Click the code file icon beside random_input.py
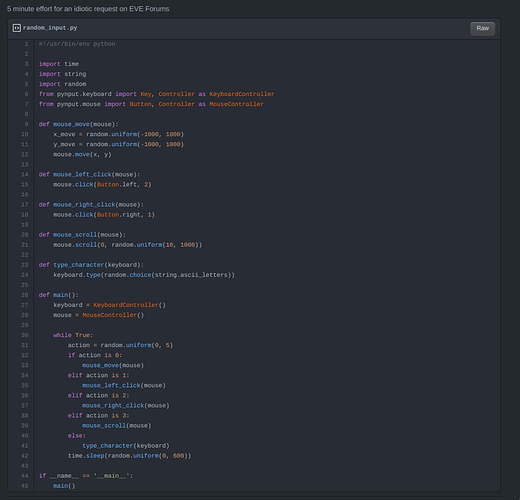This screenshot has height=500, width=520. click(17, 28)
